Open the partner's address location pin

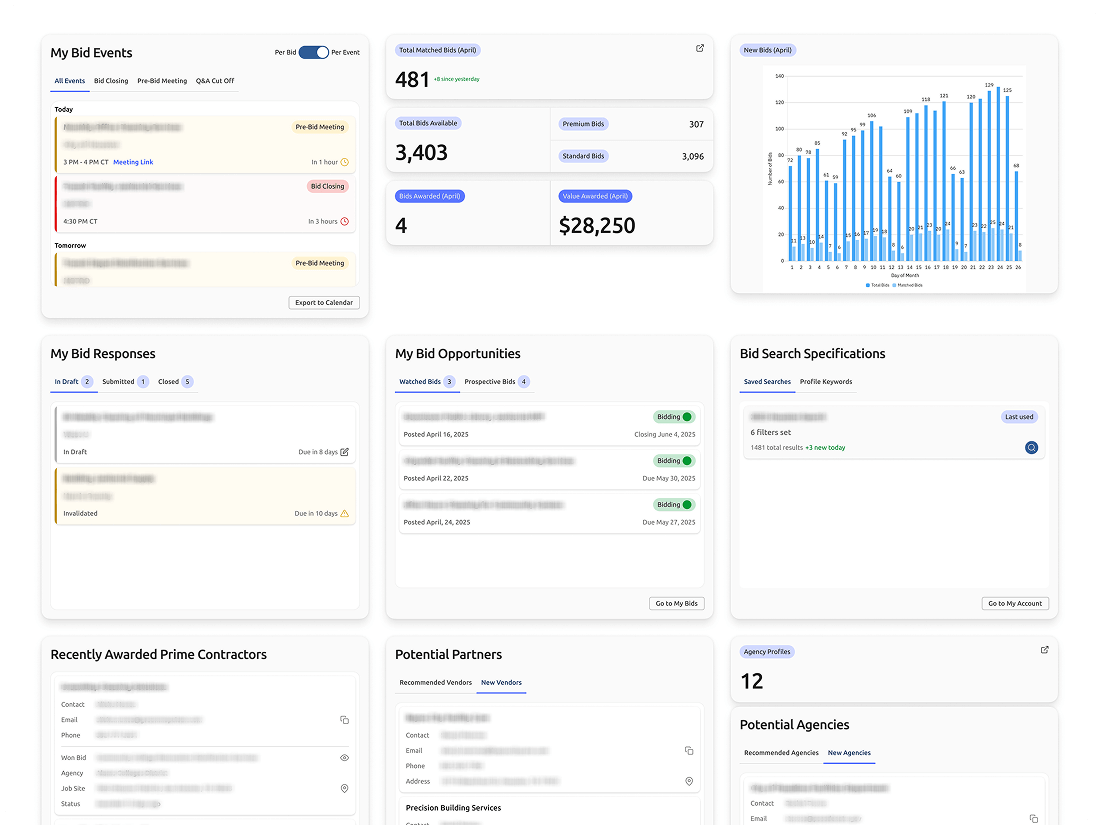click(x=688, y=781)
